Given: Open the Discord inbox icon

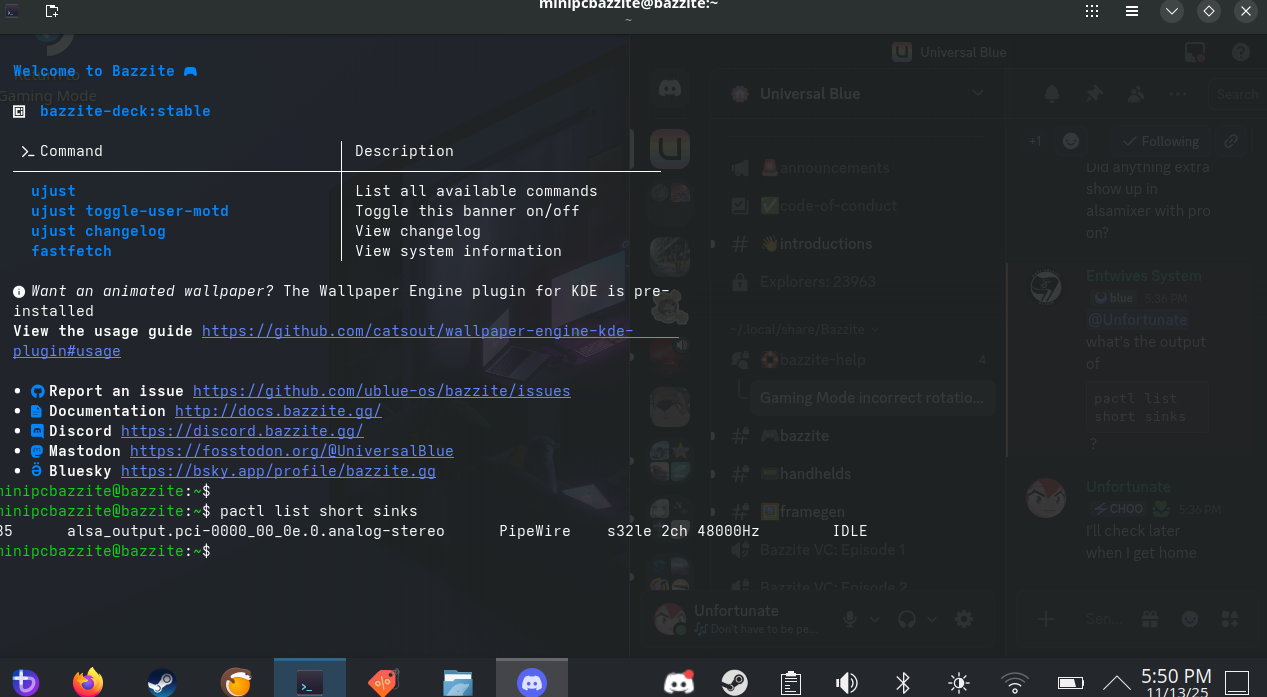Looking at the screenshot, I should pyautogui.click(x=1194, y=52).
